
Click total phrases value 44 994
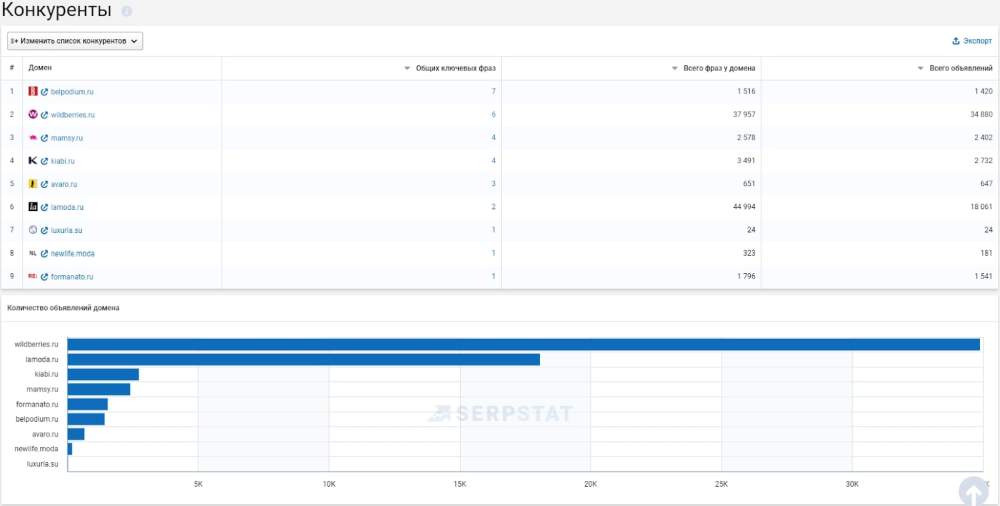[x=744, y=207]
